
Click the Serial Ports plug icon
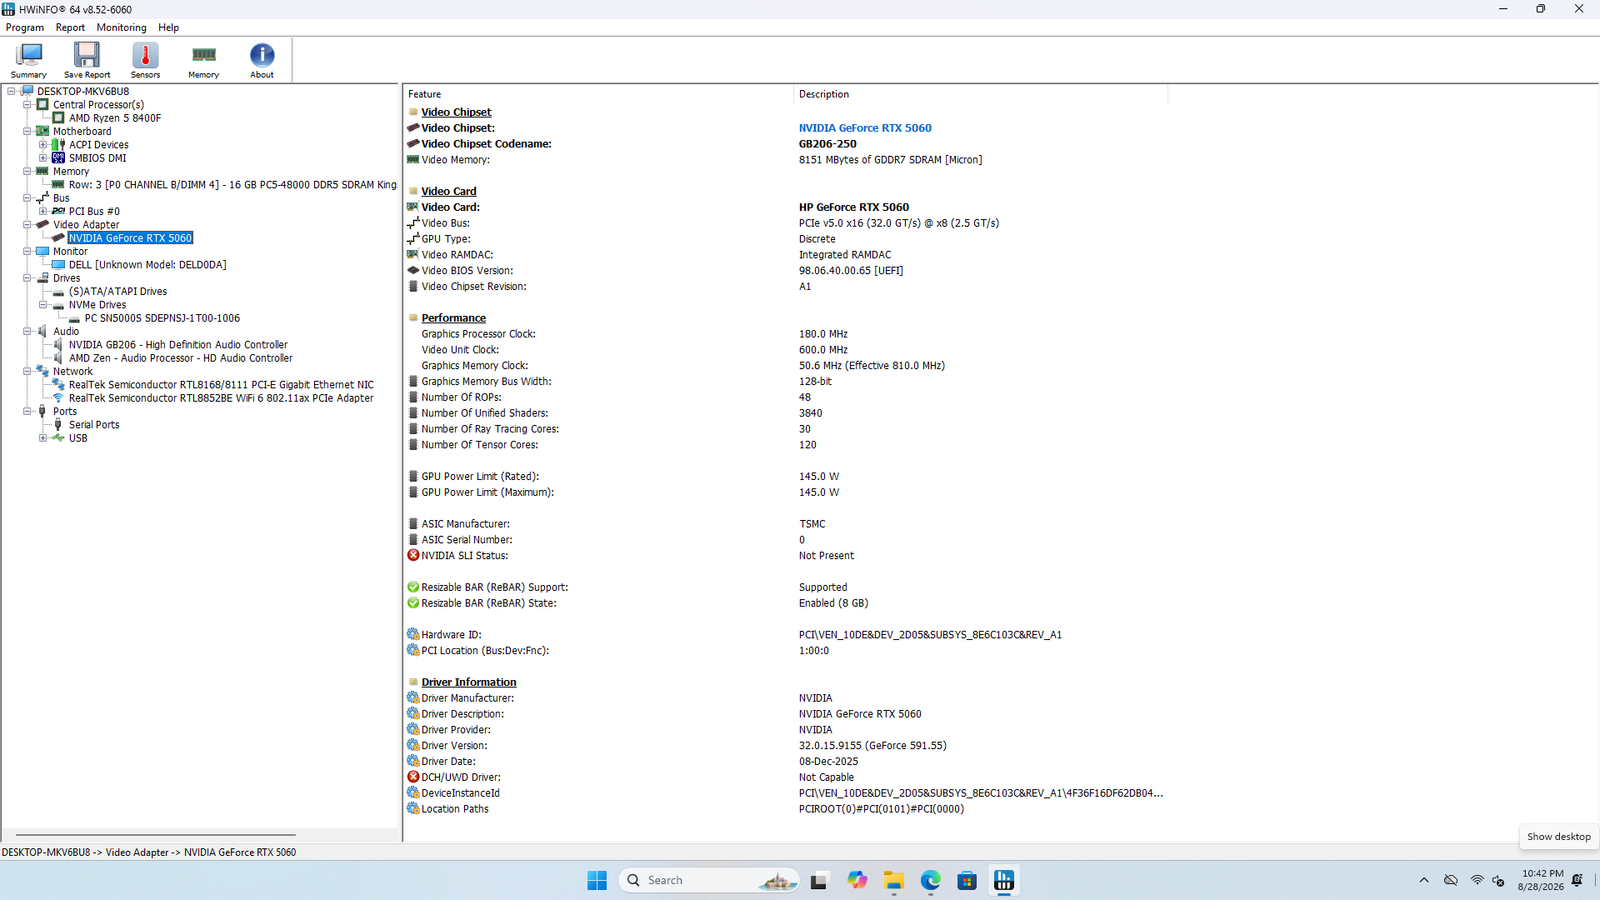[58, 425]
